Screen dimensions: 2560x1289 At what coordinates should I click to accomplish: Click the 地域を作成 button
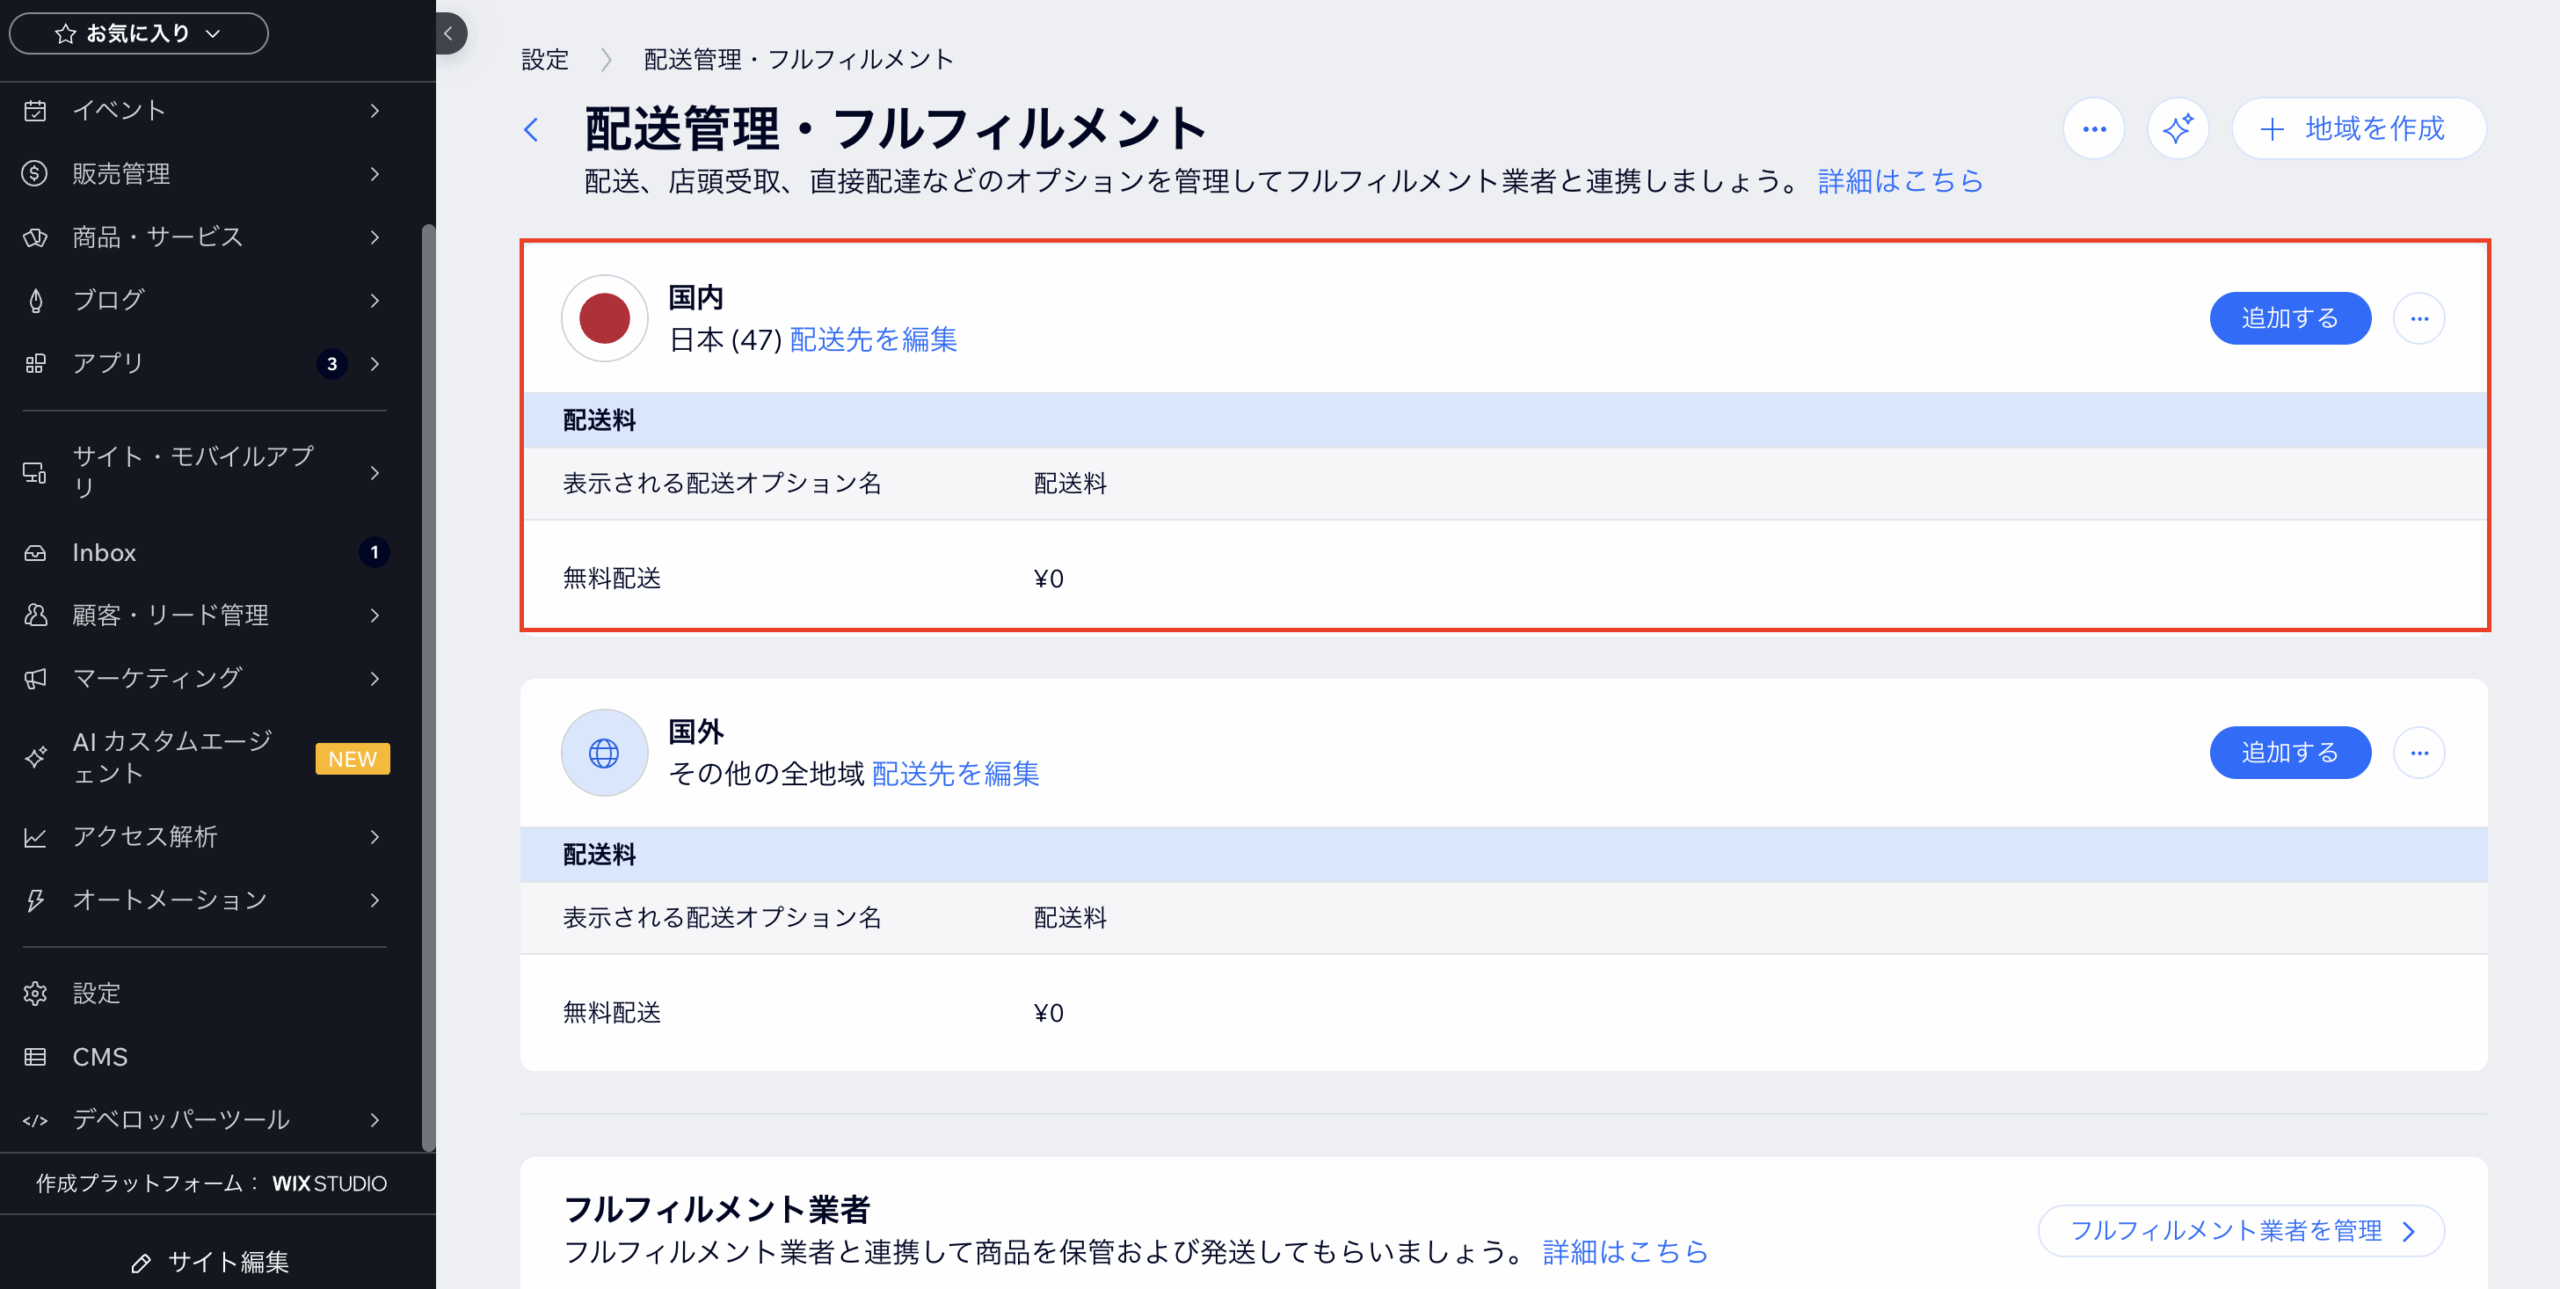tap(2358, 129)
